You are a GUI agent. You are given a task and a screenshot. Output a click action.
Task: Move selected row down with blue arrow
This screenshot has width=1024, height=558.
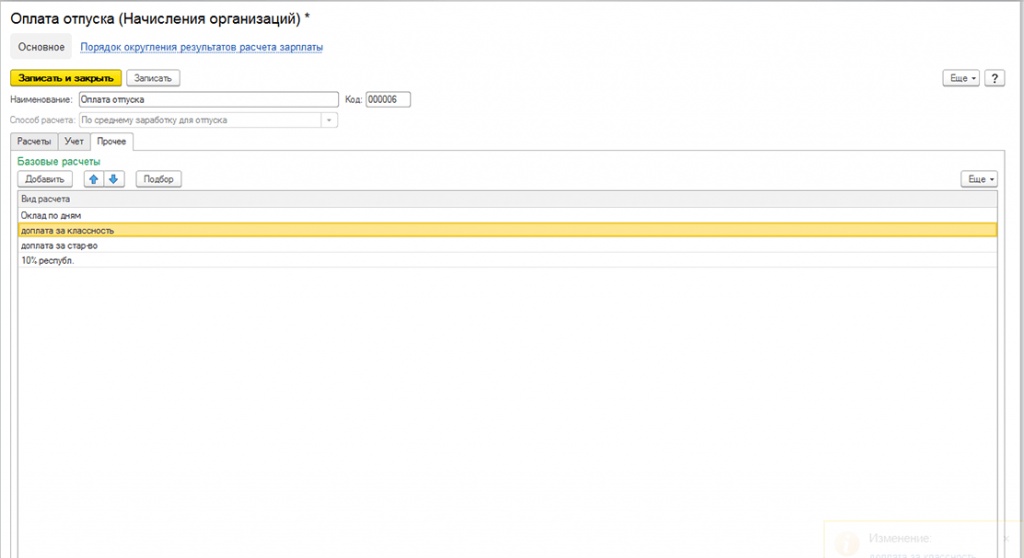(113, 179)
